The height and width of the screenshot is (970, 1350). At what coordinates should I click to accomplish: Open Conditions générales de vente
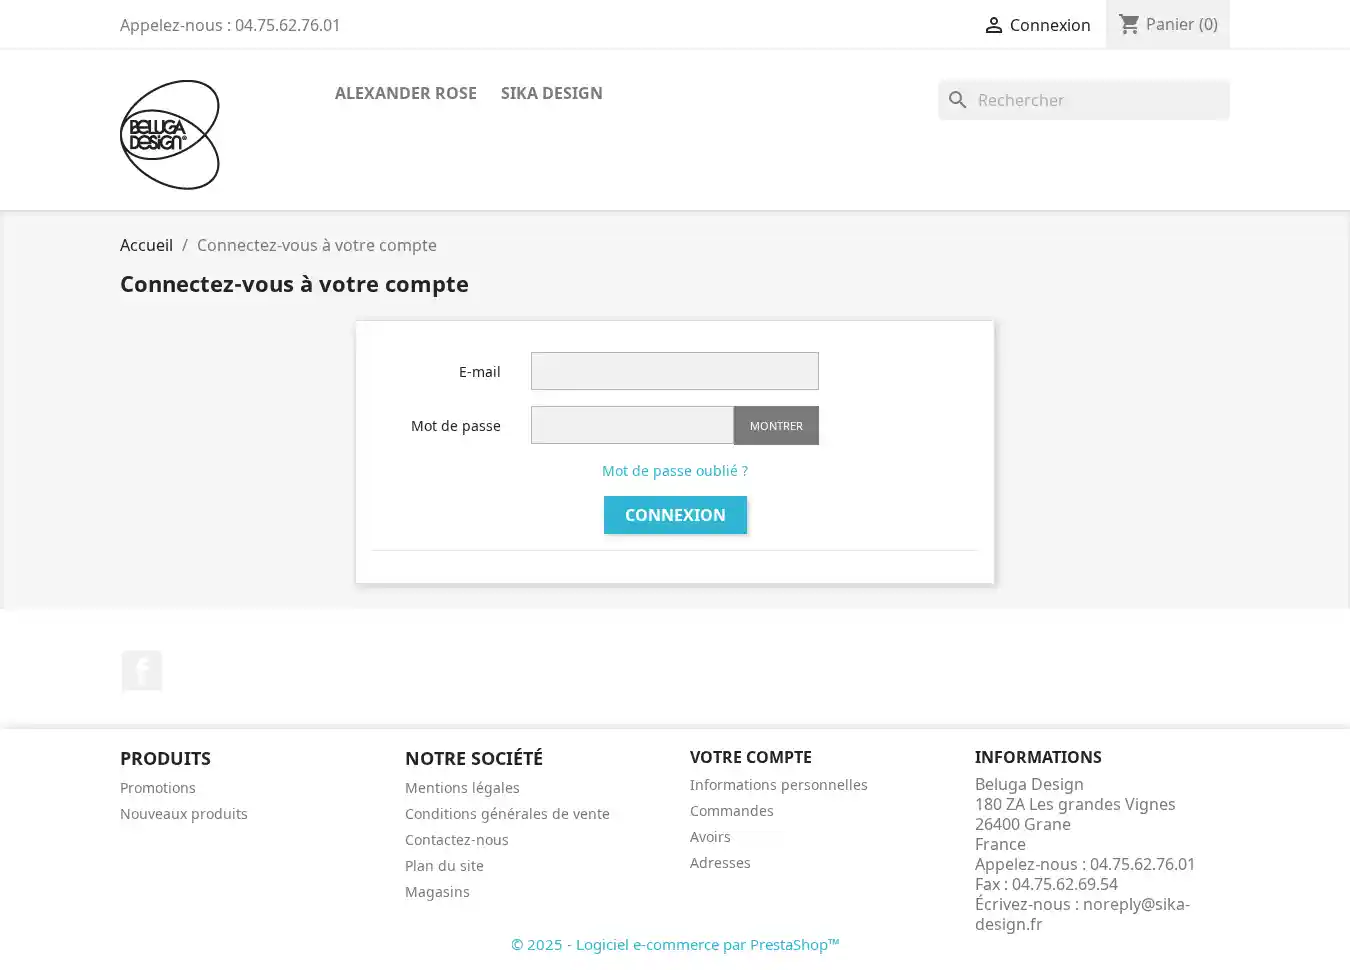(507, 814)
